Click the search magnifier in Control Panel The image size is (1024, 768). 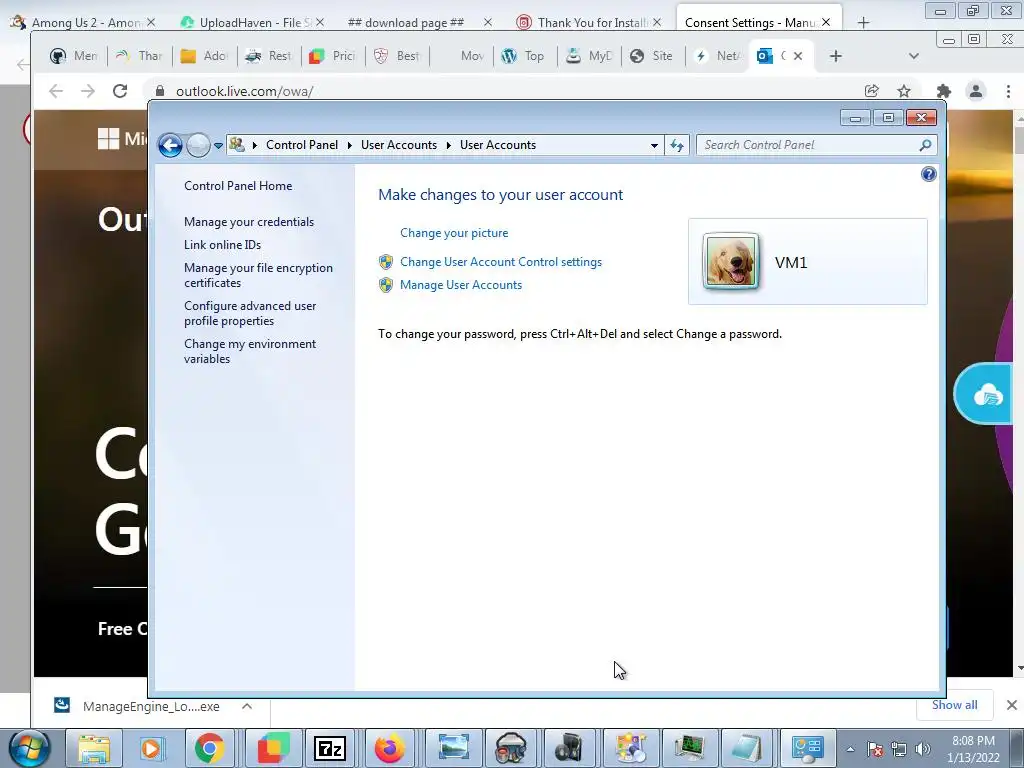pyautogui.click(x=925, y=145)
